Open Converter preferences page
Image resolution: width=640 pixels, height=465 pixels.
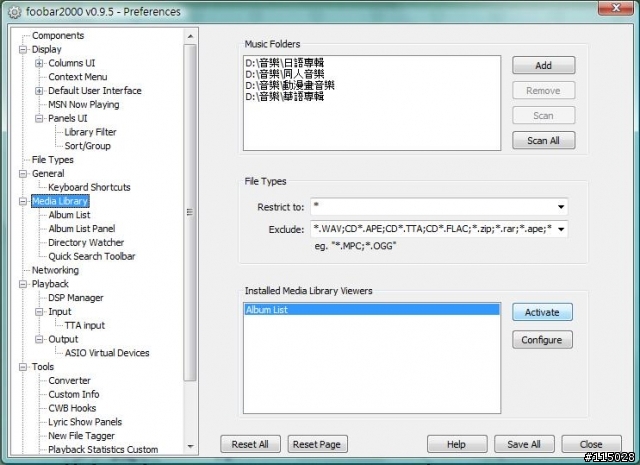(69, 380)
